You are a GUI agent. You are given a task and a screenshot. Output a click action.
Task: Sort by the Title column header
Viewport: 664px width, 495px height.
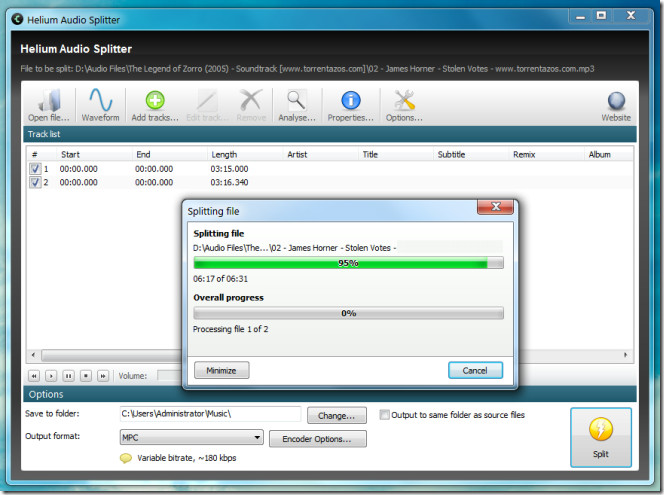396,155
